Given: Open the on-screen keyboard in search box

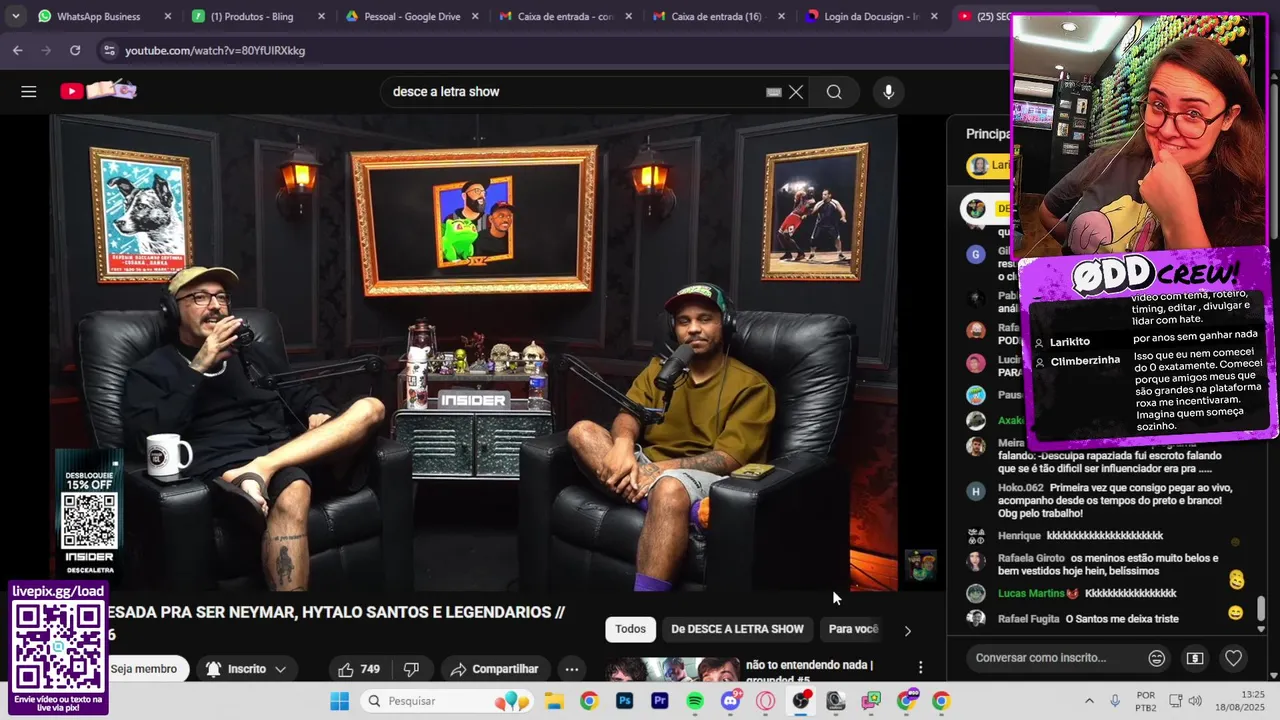Looking at the screenshot, I should pos(773,92).
